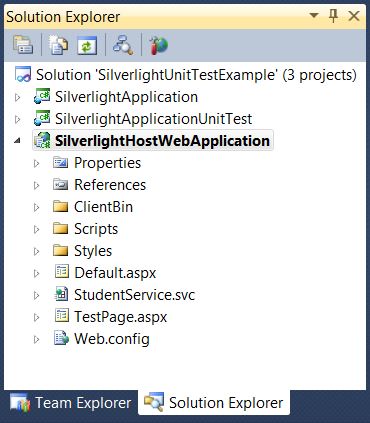This screenshot has width=370, height=423.
Task: Toggle the Auto Hide pin icon
Action: (x=333, y=16)
